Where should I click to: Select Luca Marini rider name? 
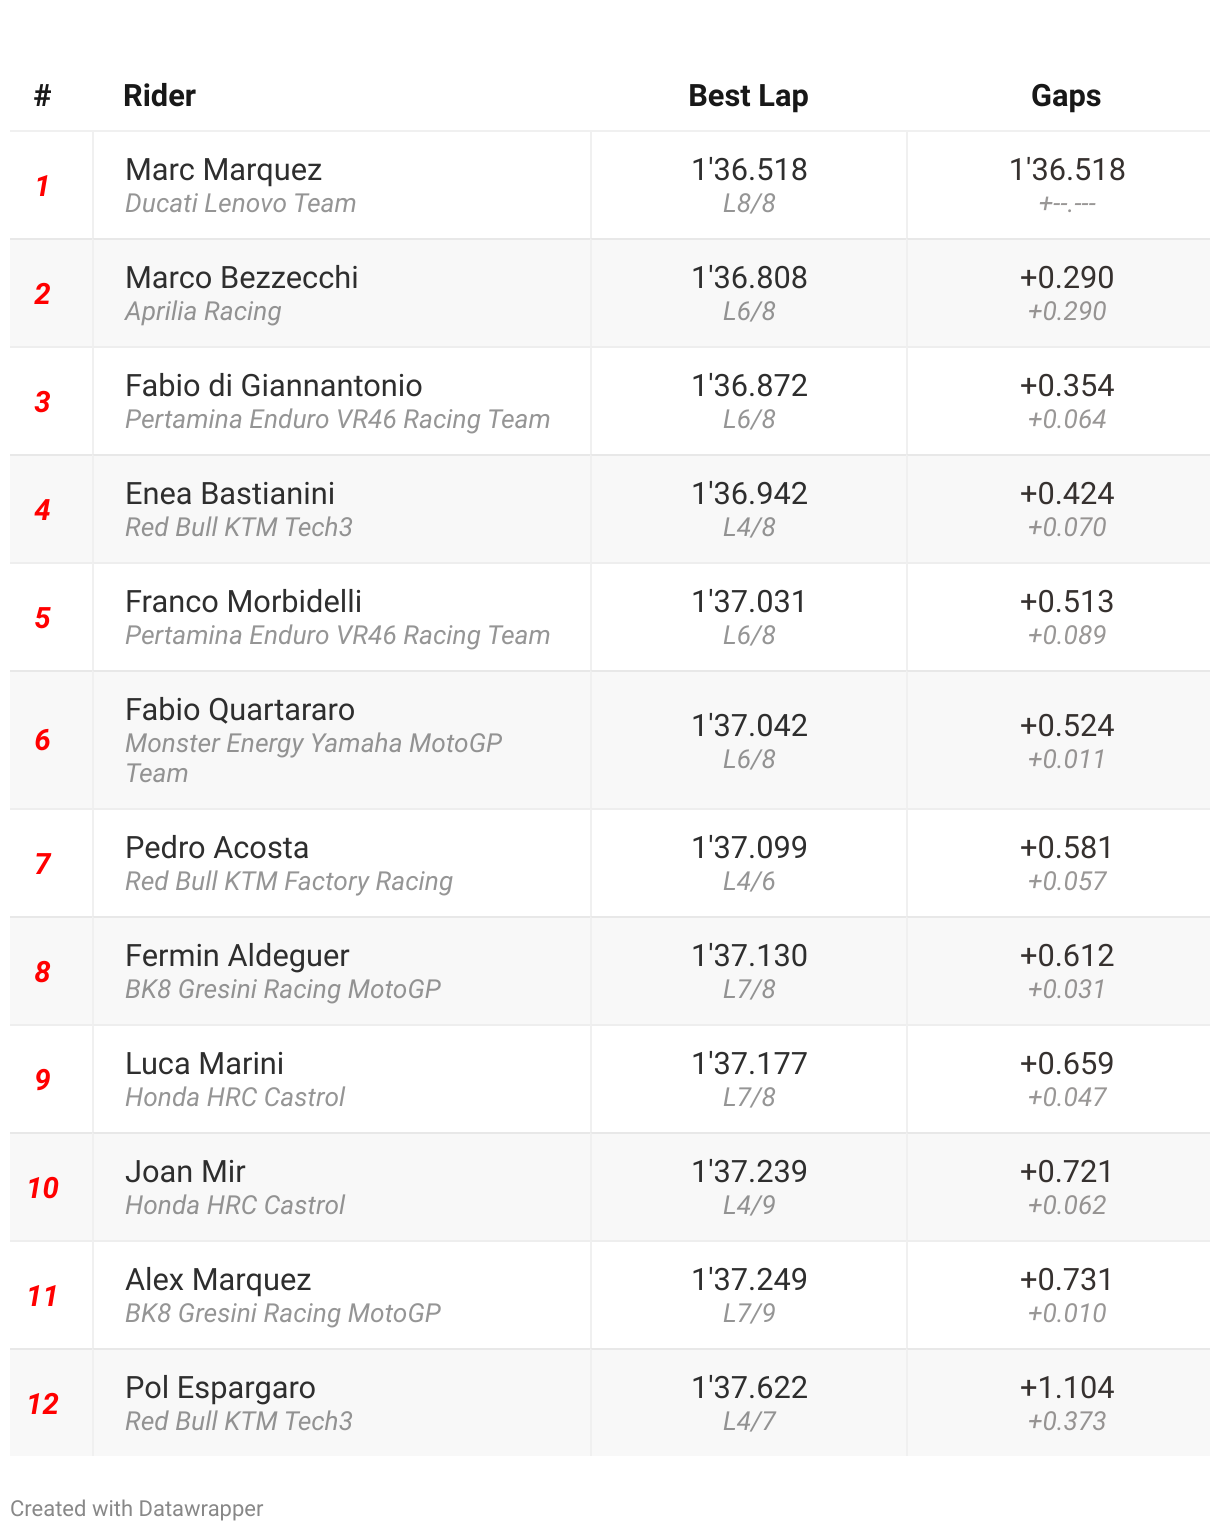(205, 1064)
